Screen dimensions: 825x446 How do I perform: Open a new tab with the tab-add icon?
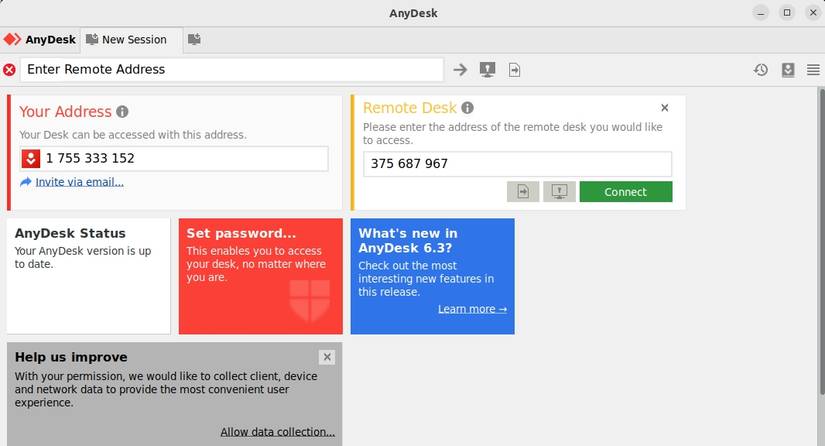tap(194, 40)
